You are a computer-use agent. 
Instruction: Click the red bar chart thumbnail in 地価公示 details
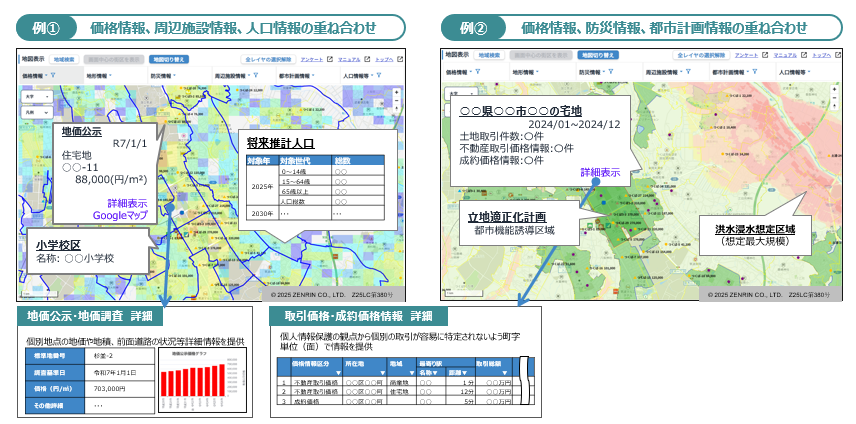pyautogui.click(x=205, y=380)
